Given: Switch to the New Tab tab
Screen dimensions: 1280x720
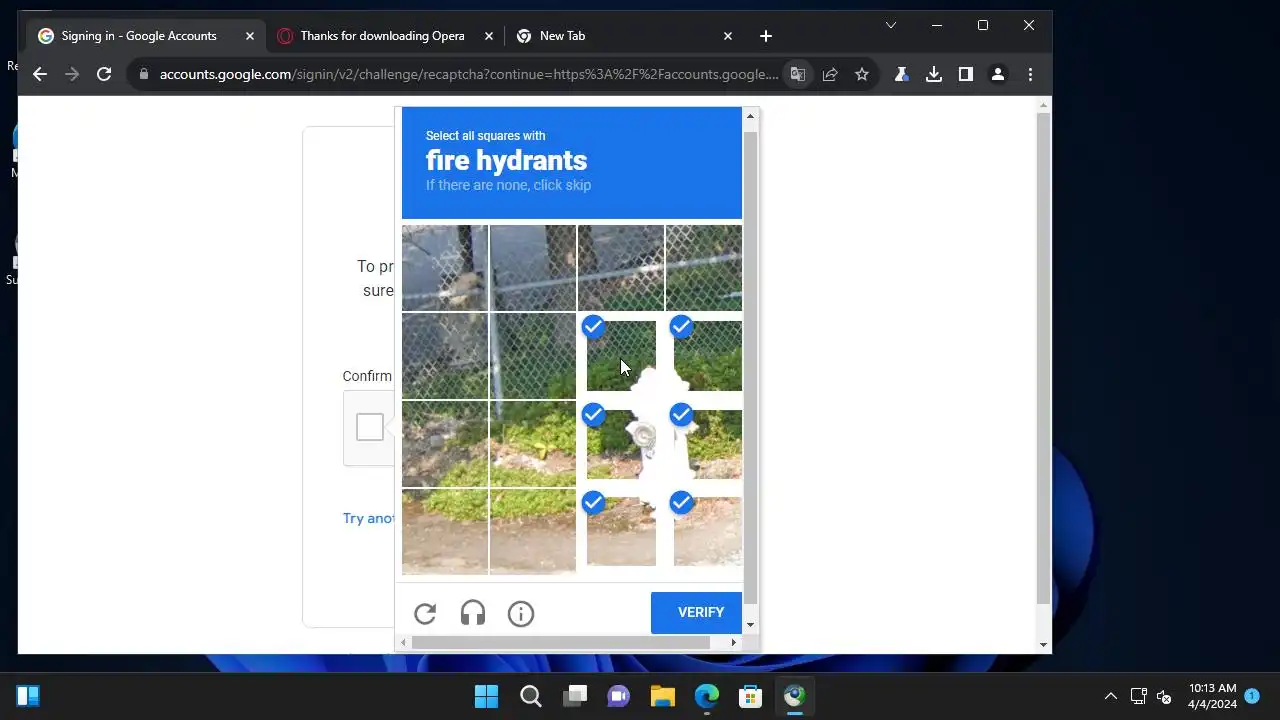Looking at the screenshot, I should click(625, 36).
